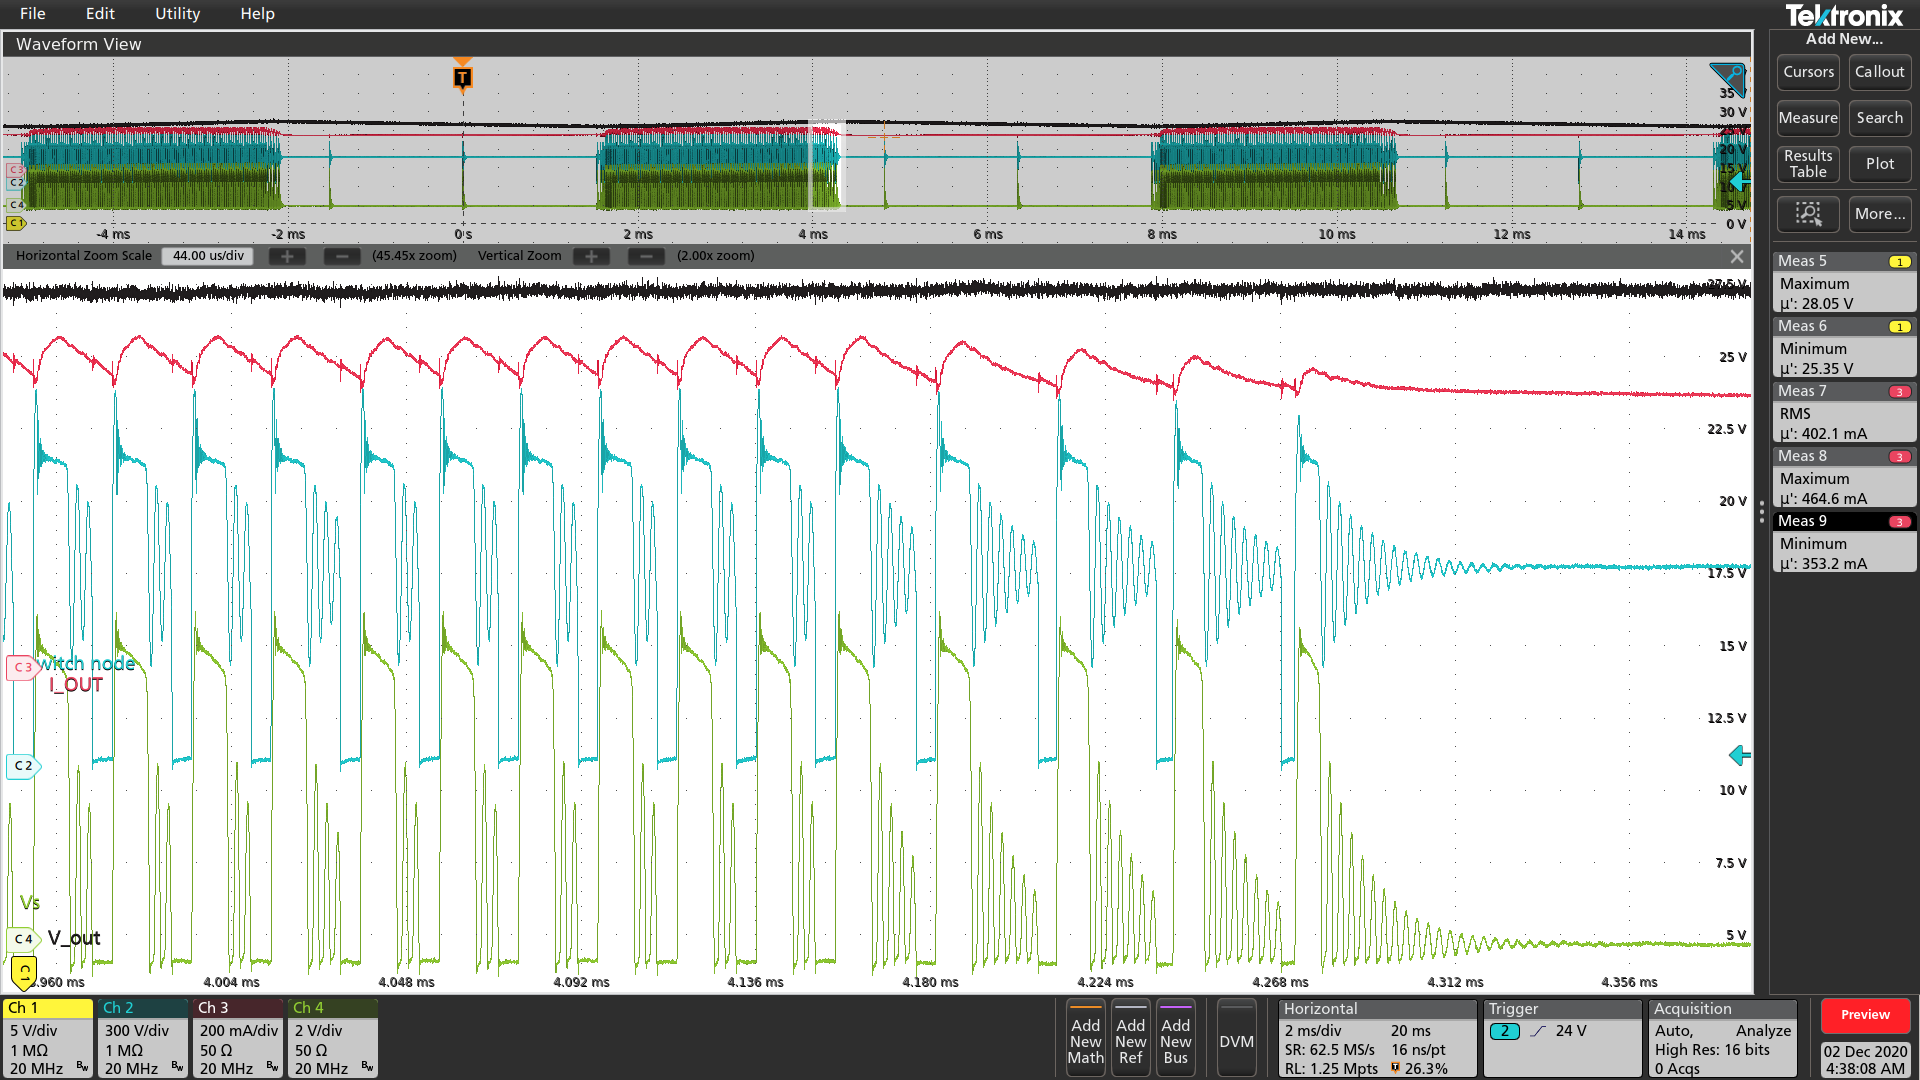Click the orange trigger position T marker
Viewport: 1920px width, 1080px height.
pos(462,77)
